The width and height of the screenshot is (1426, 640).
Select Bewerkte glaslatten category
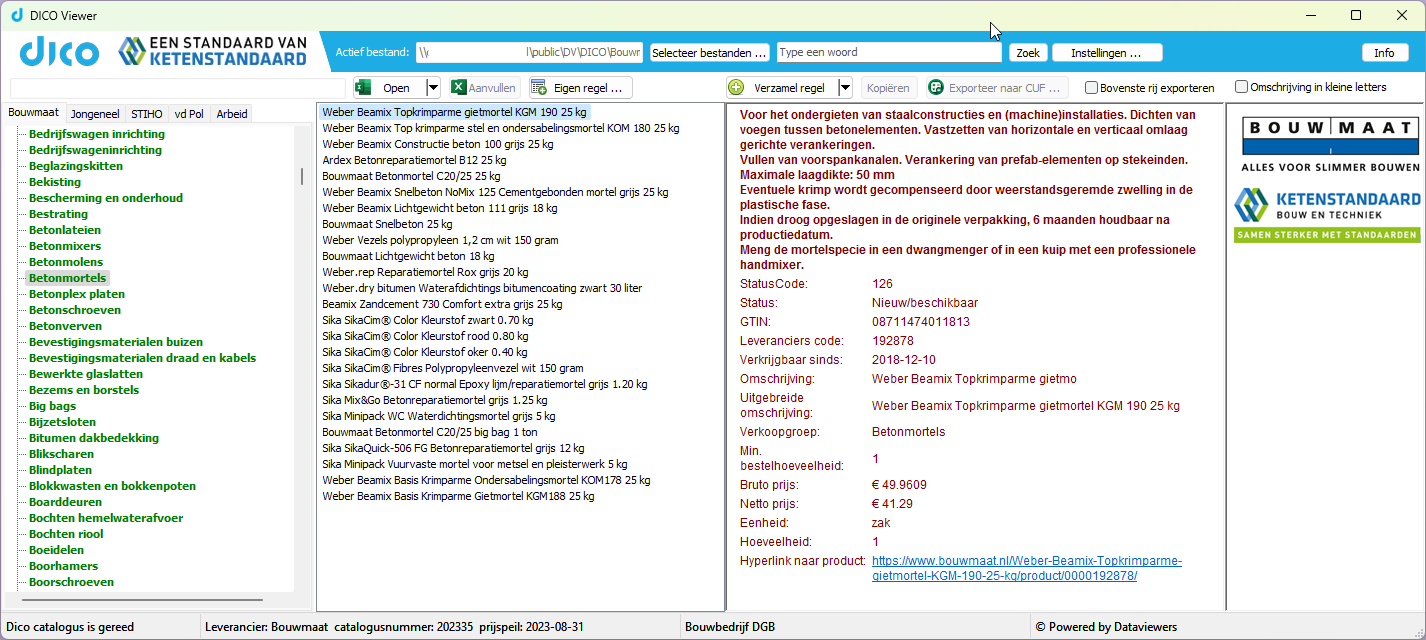point(86,374)
